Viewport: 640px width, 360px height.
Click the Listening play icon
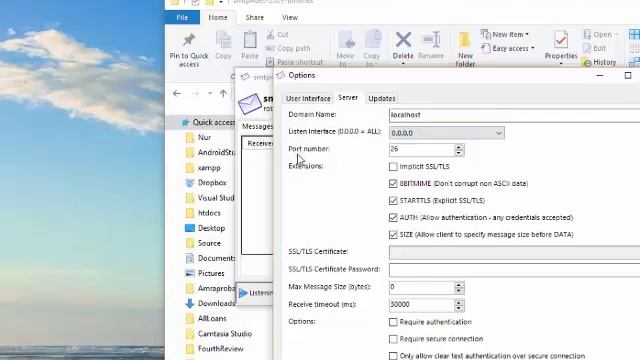(243, 293)
